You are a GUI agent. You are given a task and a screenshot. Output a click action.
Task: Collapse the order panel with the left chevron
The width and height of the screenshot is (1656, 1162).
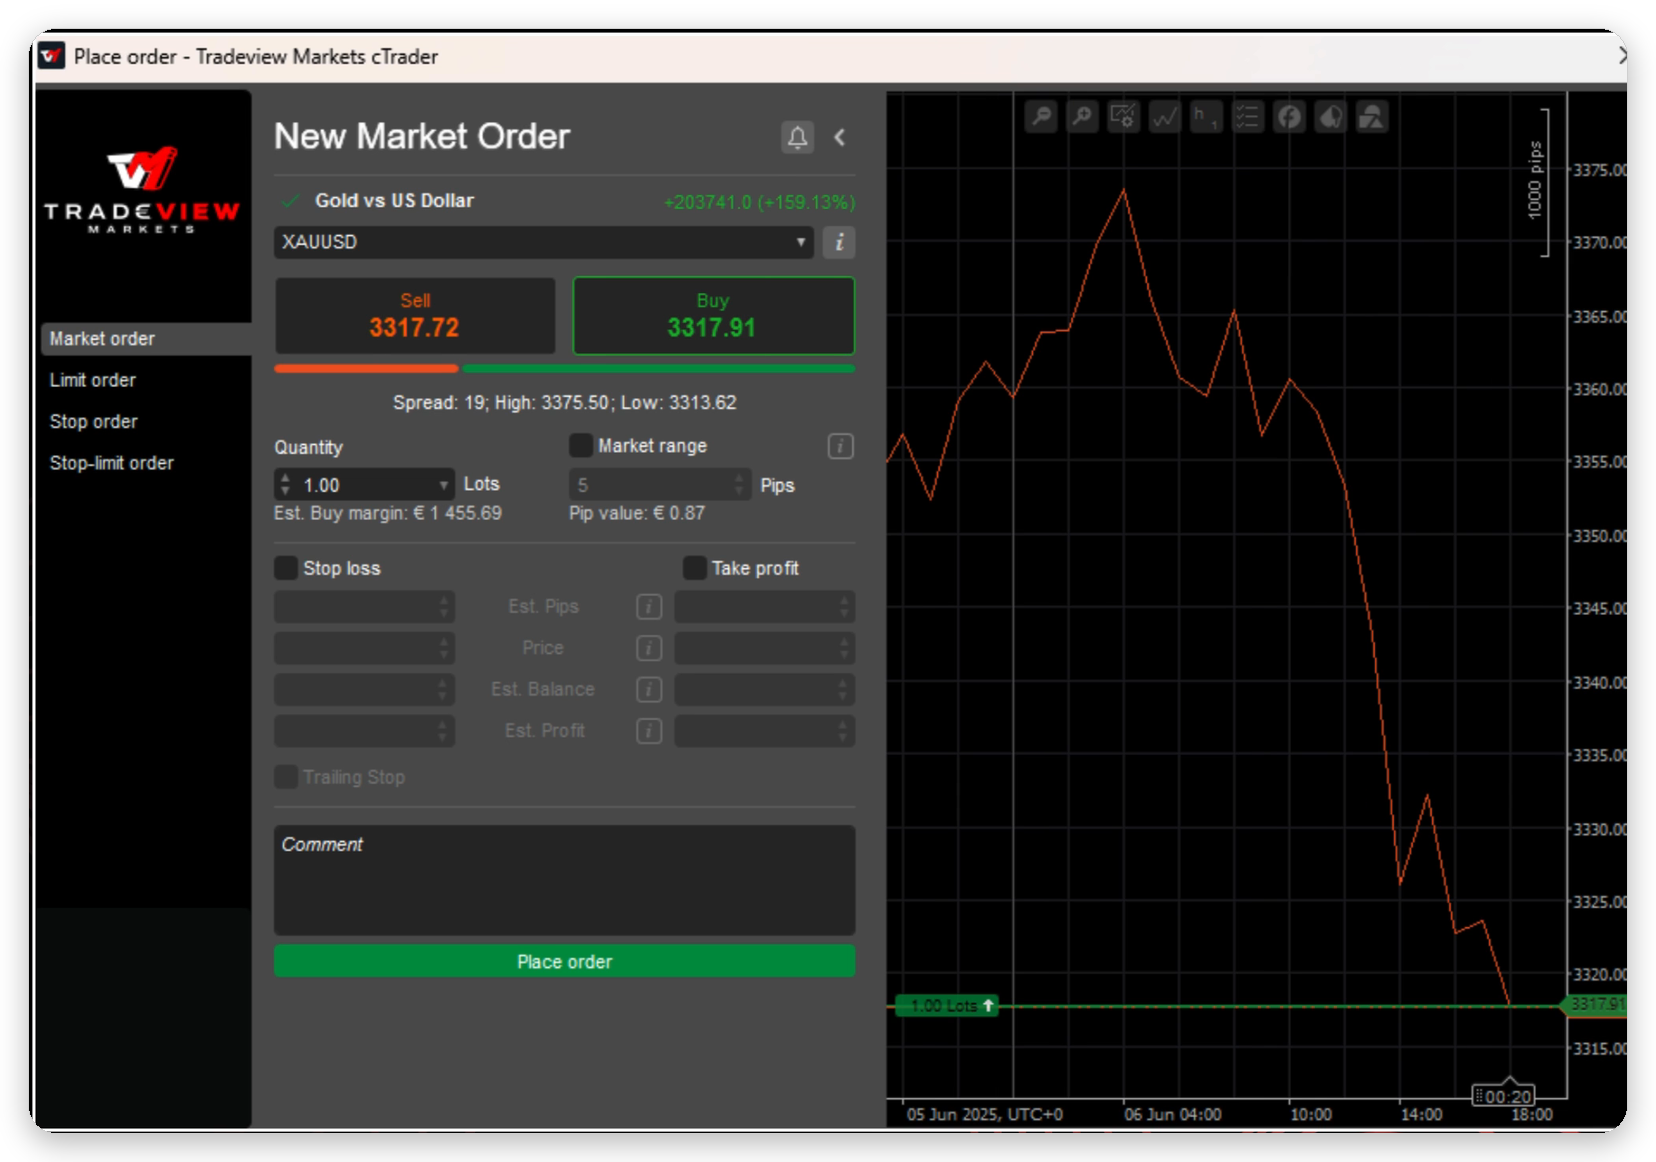coord(840,137)
